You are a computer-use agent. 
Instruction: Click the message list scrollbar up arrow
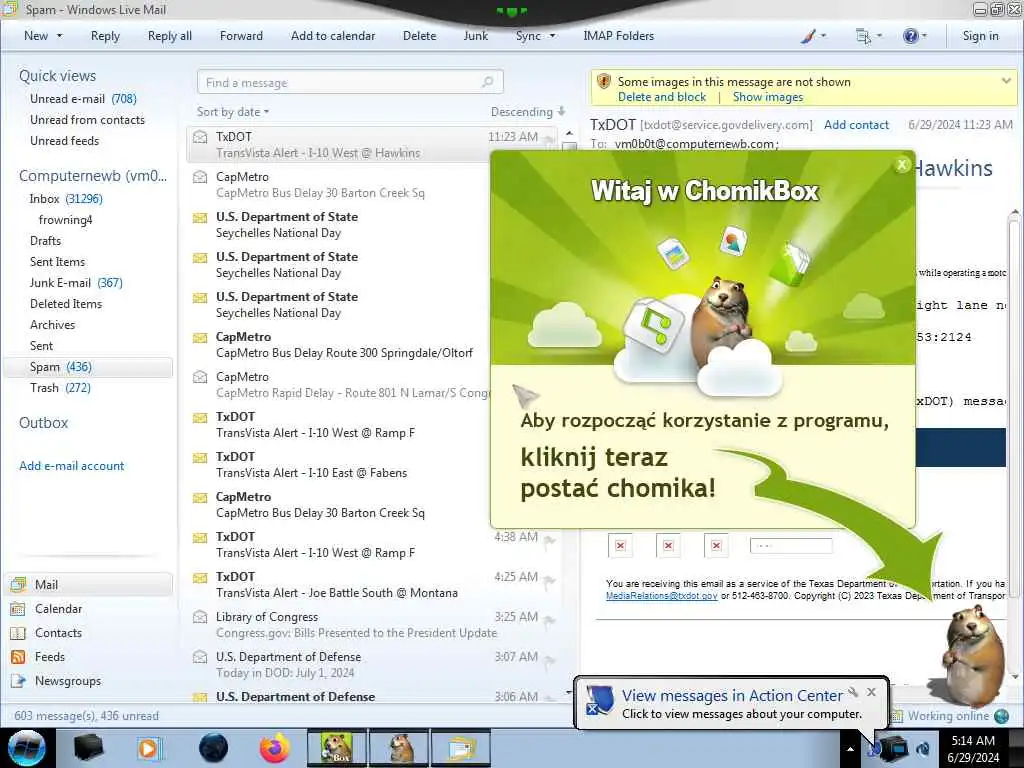click(569, 133)
